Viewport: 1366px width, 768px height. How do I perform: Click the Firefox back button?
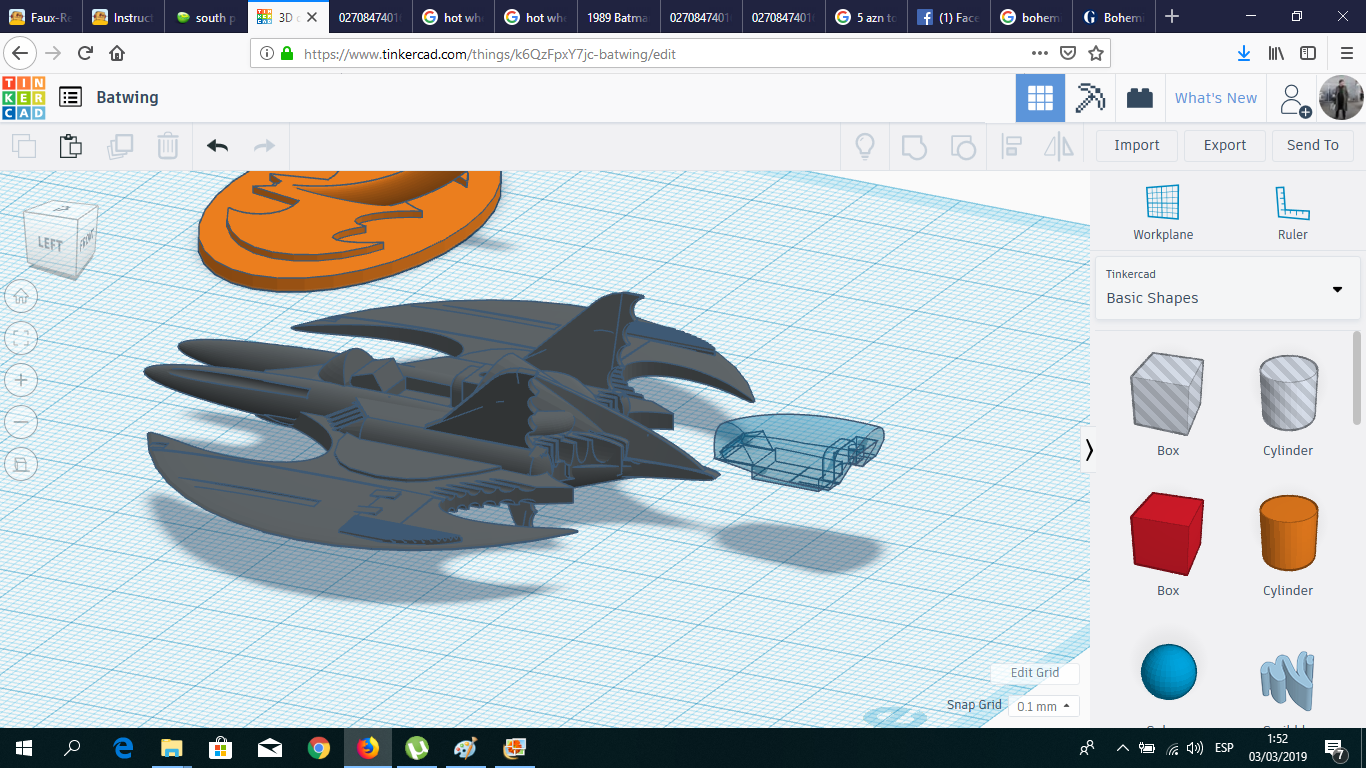click(20, 54)
